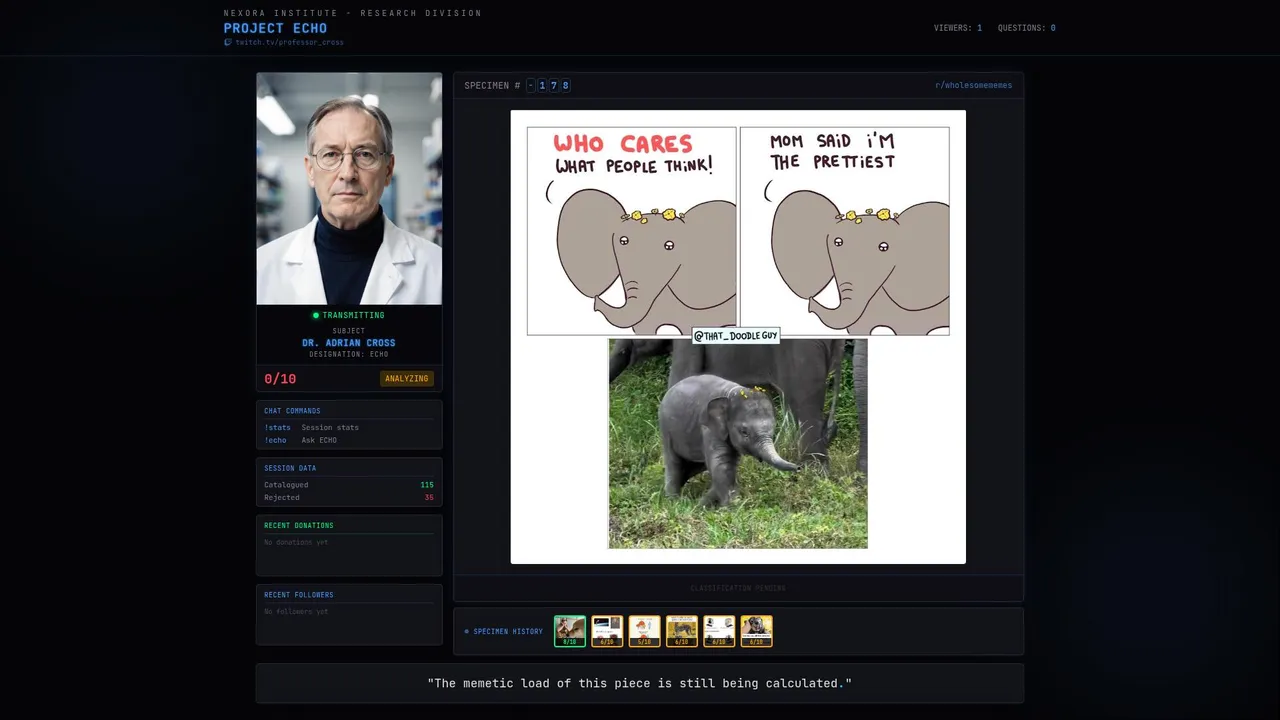1280x720 pixels.
Task: Click the green TRANSMITTING status dot
Action: 316,315
